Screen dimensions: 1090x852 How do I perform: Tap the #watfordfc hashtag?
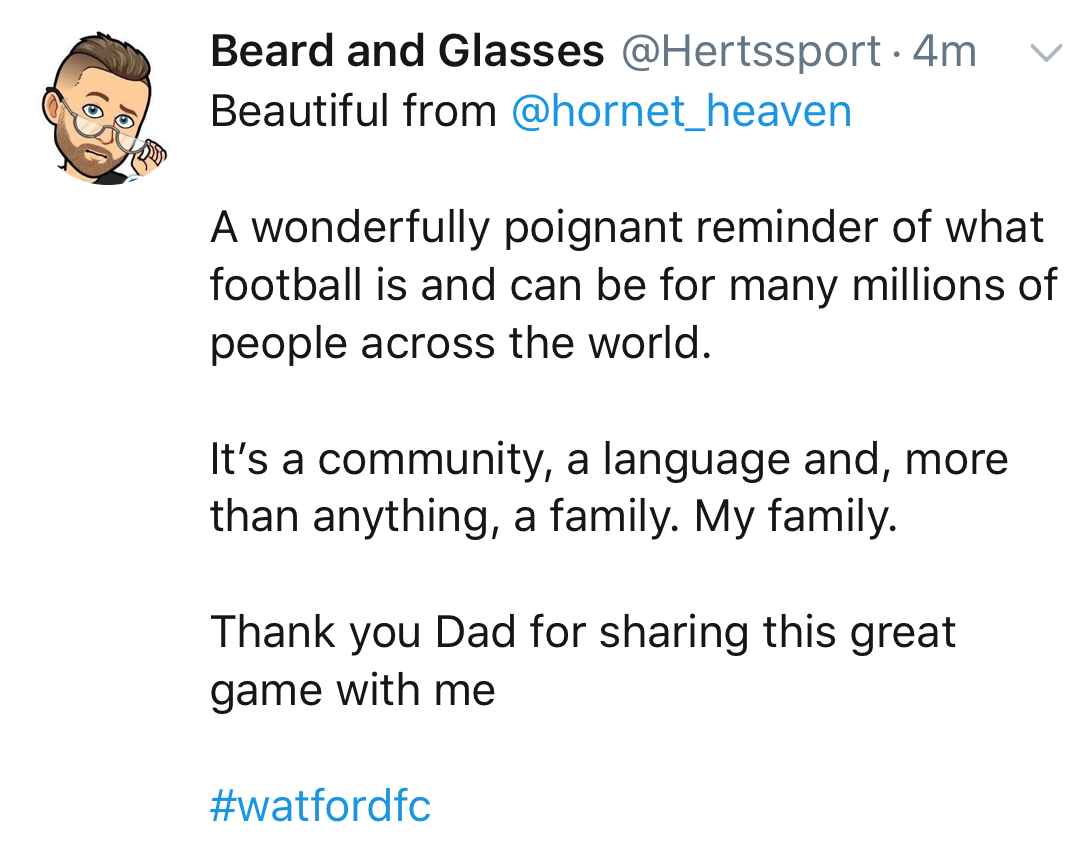320,805
